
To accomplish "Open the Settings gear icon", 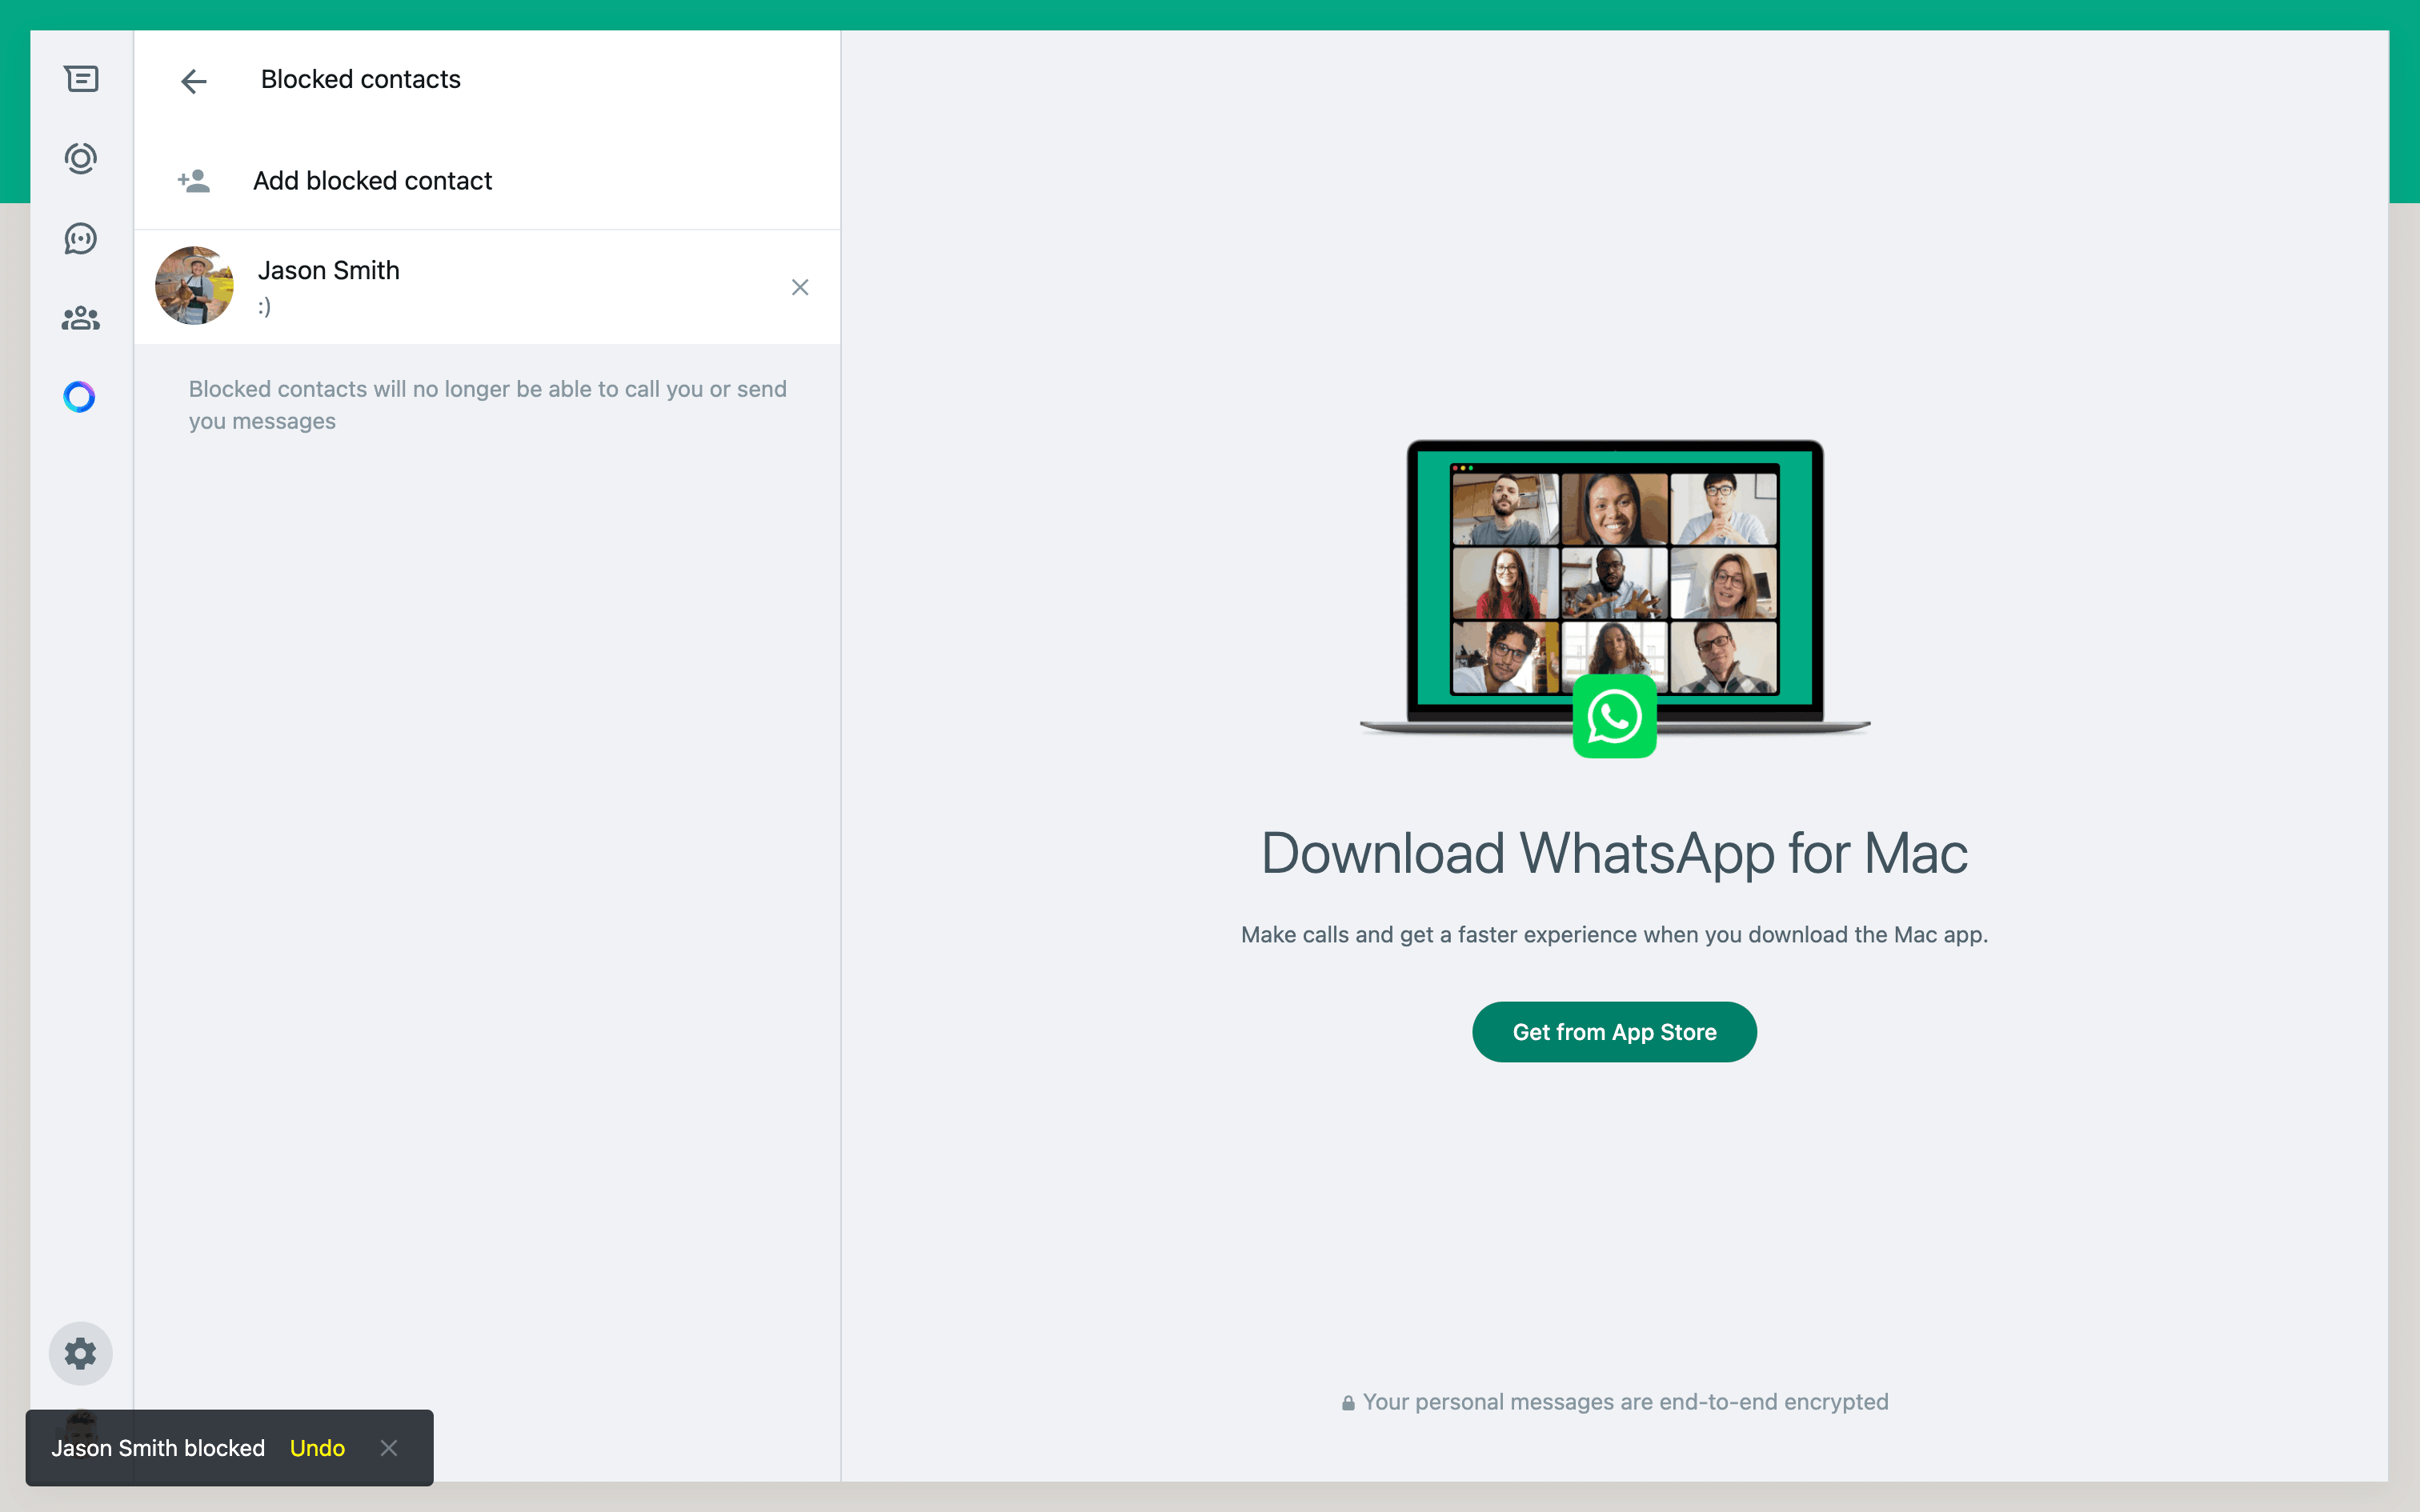I will point(81,1353).
